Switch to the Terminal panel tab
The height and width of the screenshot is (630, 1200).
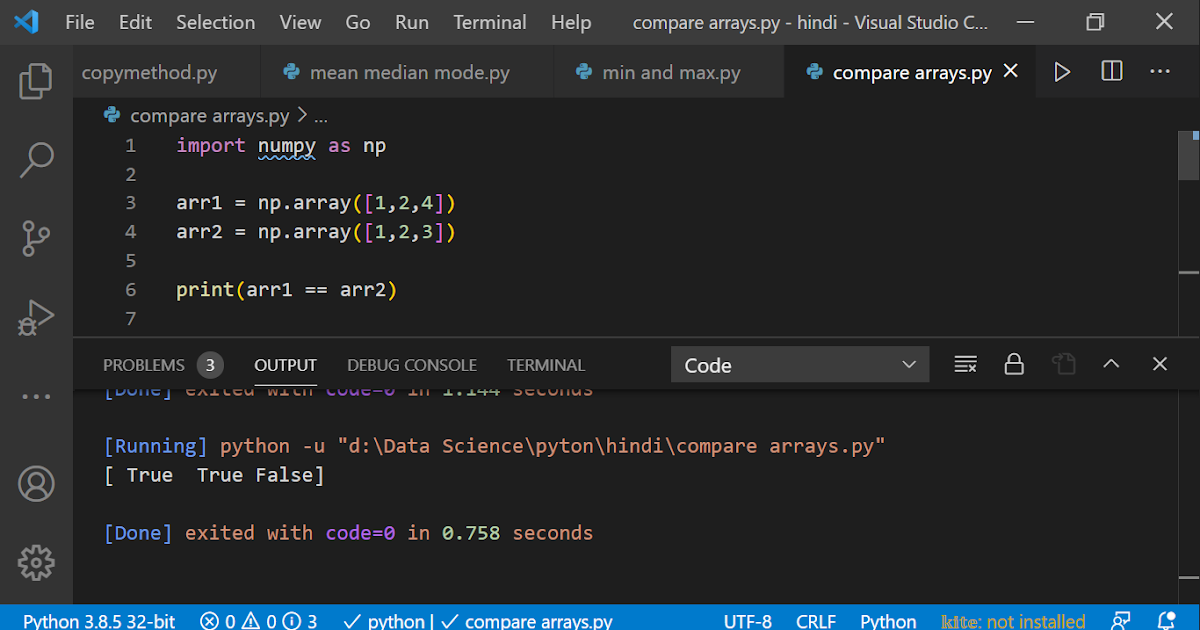coord(546,365)
